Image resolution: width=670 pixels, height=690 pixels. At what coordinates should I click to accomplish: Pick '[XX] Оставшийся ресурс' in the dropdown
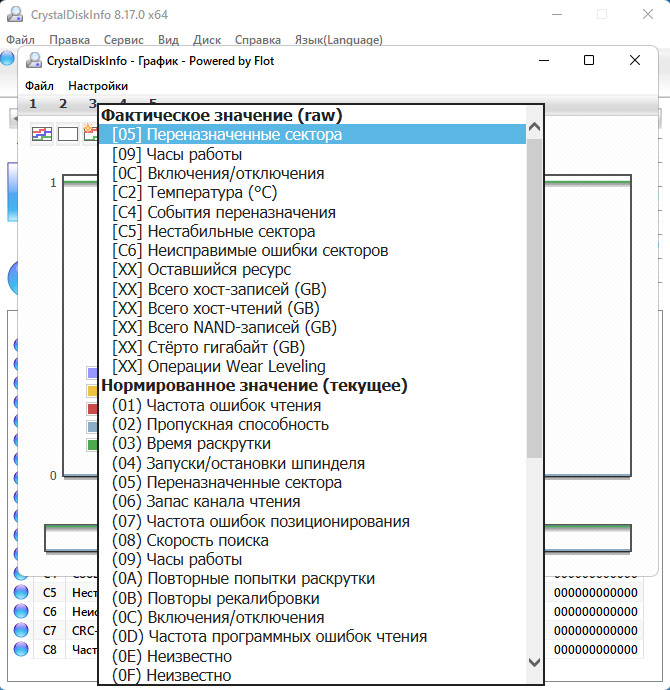tap(201, 269)
